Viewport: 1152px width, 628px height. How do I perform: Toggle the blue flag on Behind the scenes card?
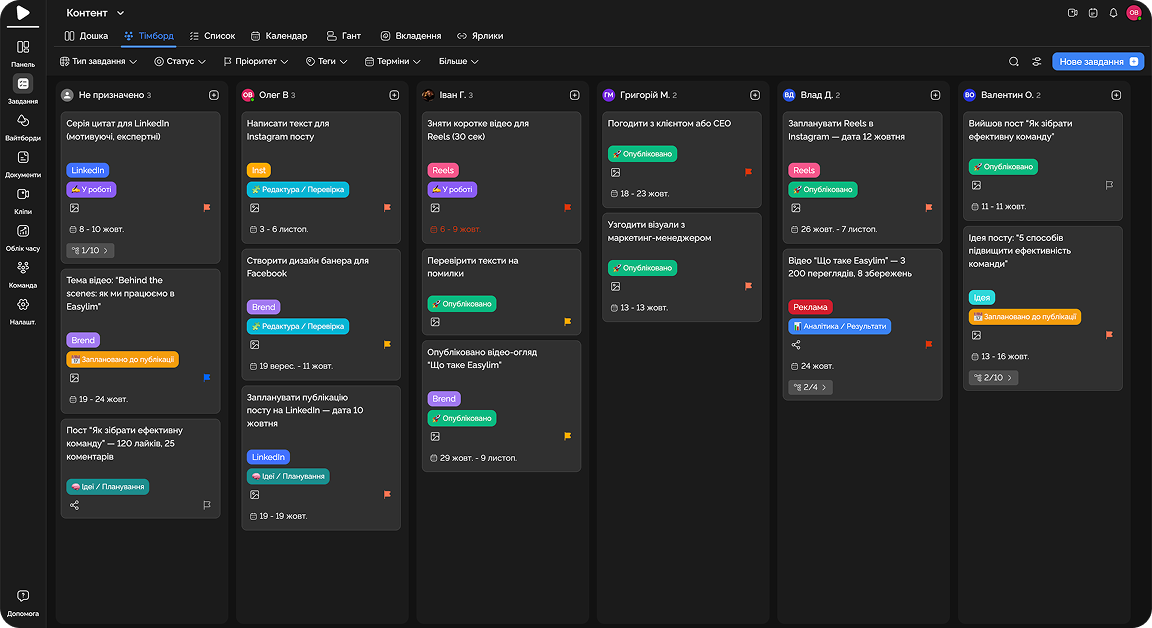pos(207,378)
